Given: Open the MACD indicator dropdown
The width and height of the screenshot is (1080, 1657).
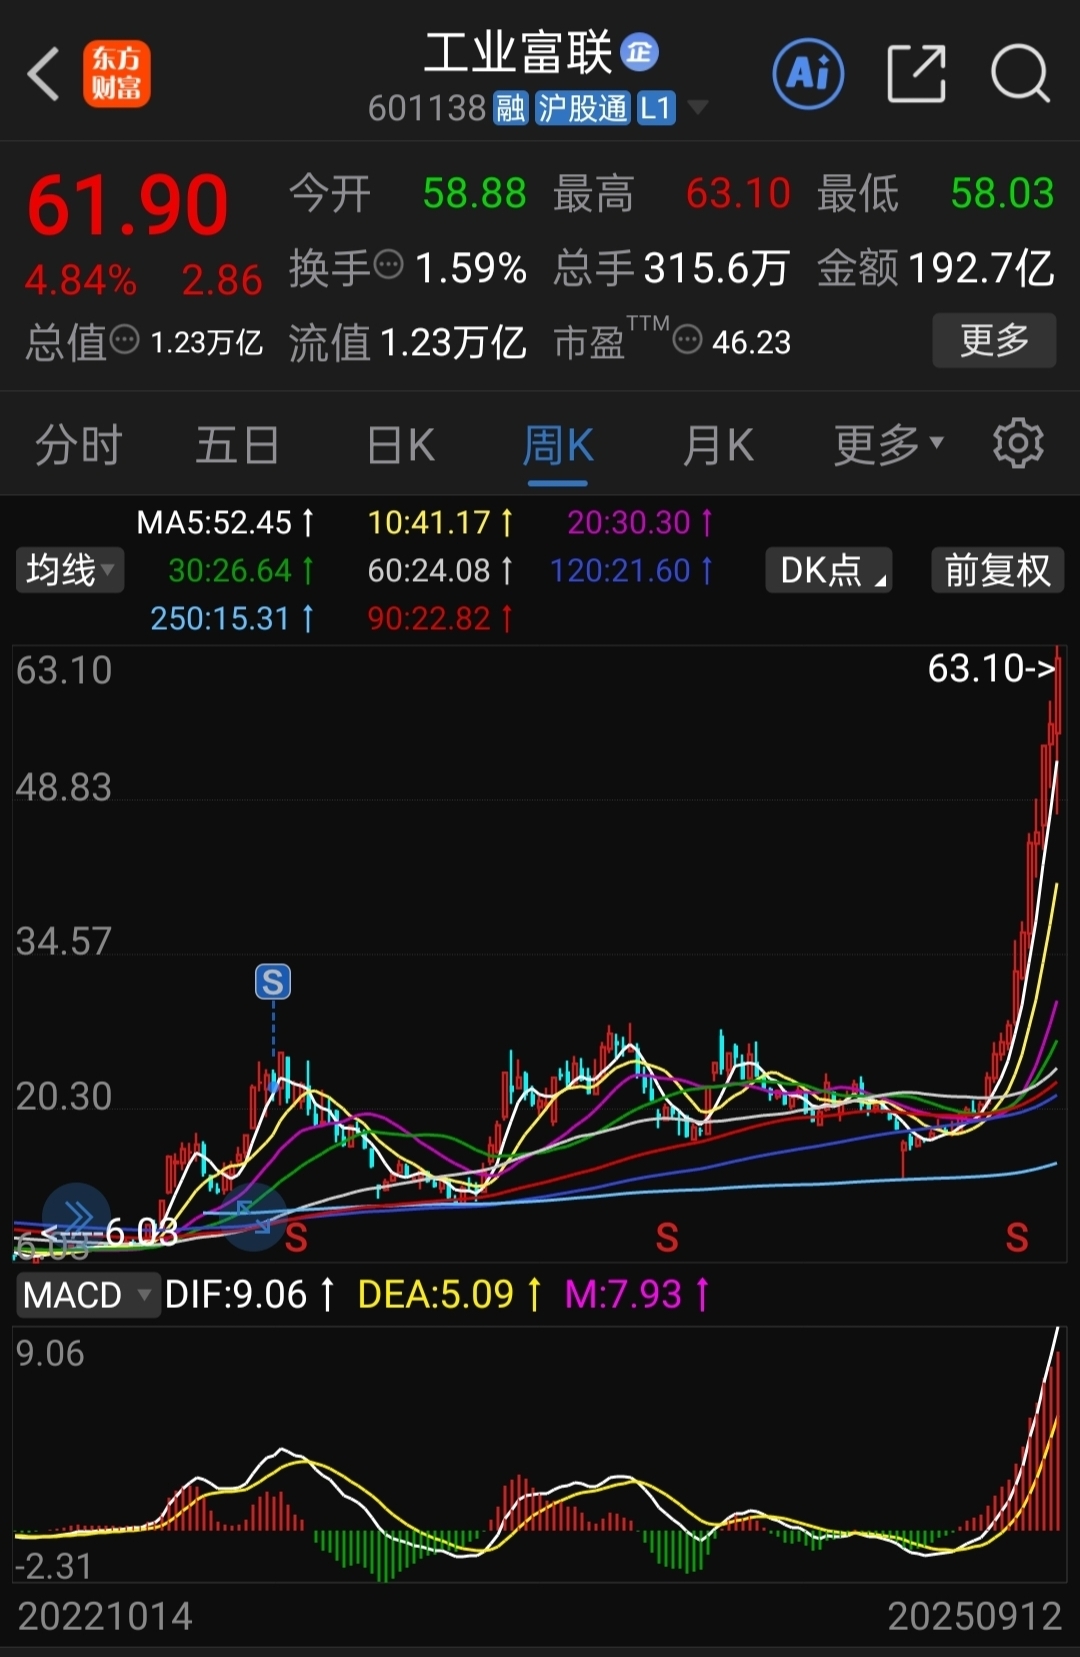Looking at the screenshot, I should (x=87, y=1294).
